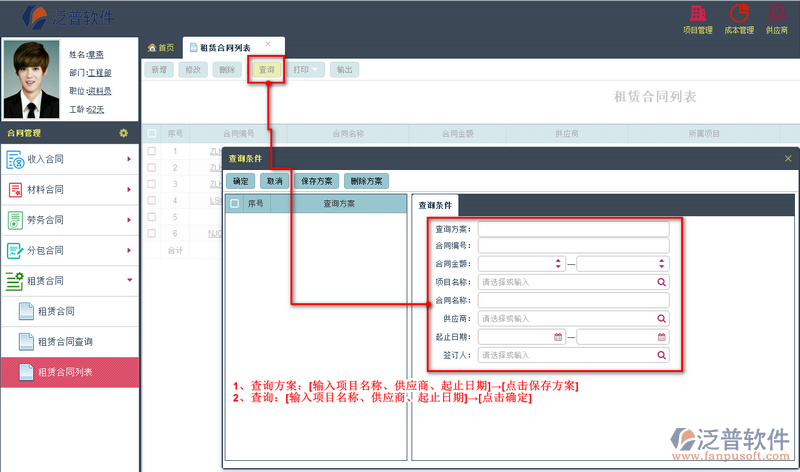Toggle checkbox in 查询方案 list header
This screenshot has height=472, width=800.
[x=234, y=203]
